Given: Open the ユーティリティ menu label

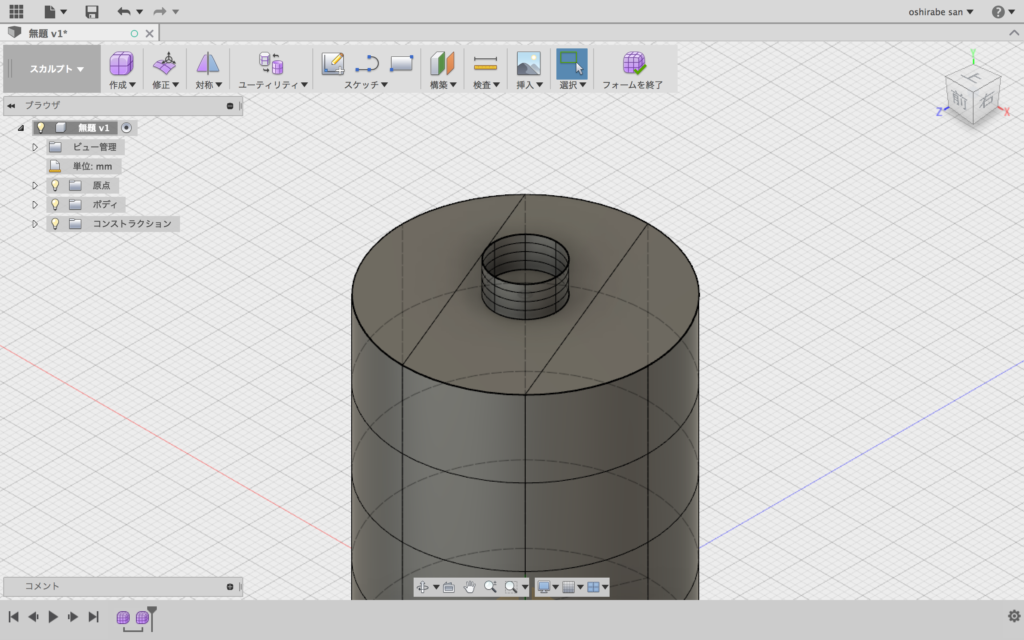Looking at the screenshot, I should tap(272, 85).
